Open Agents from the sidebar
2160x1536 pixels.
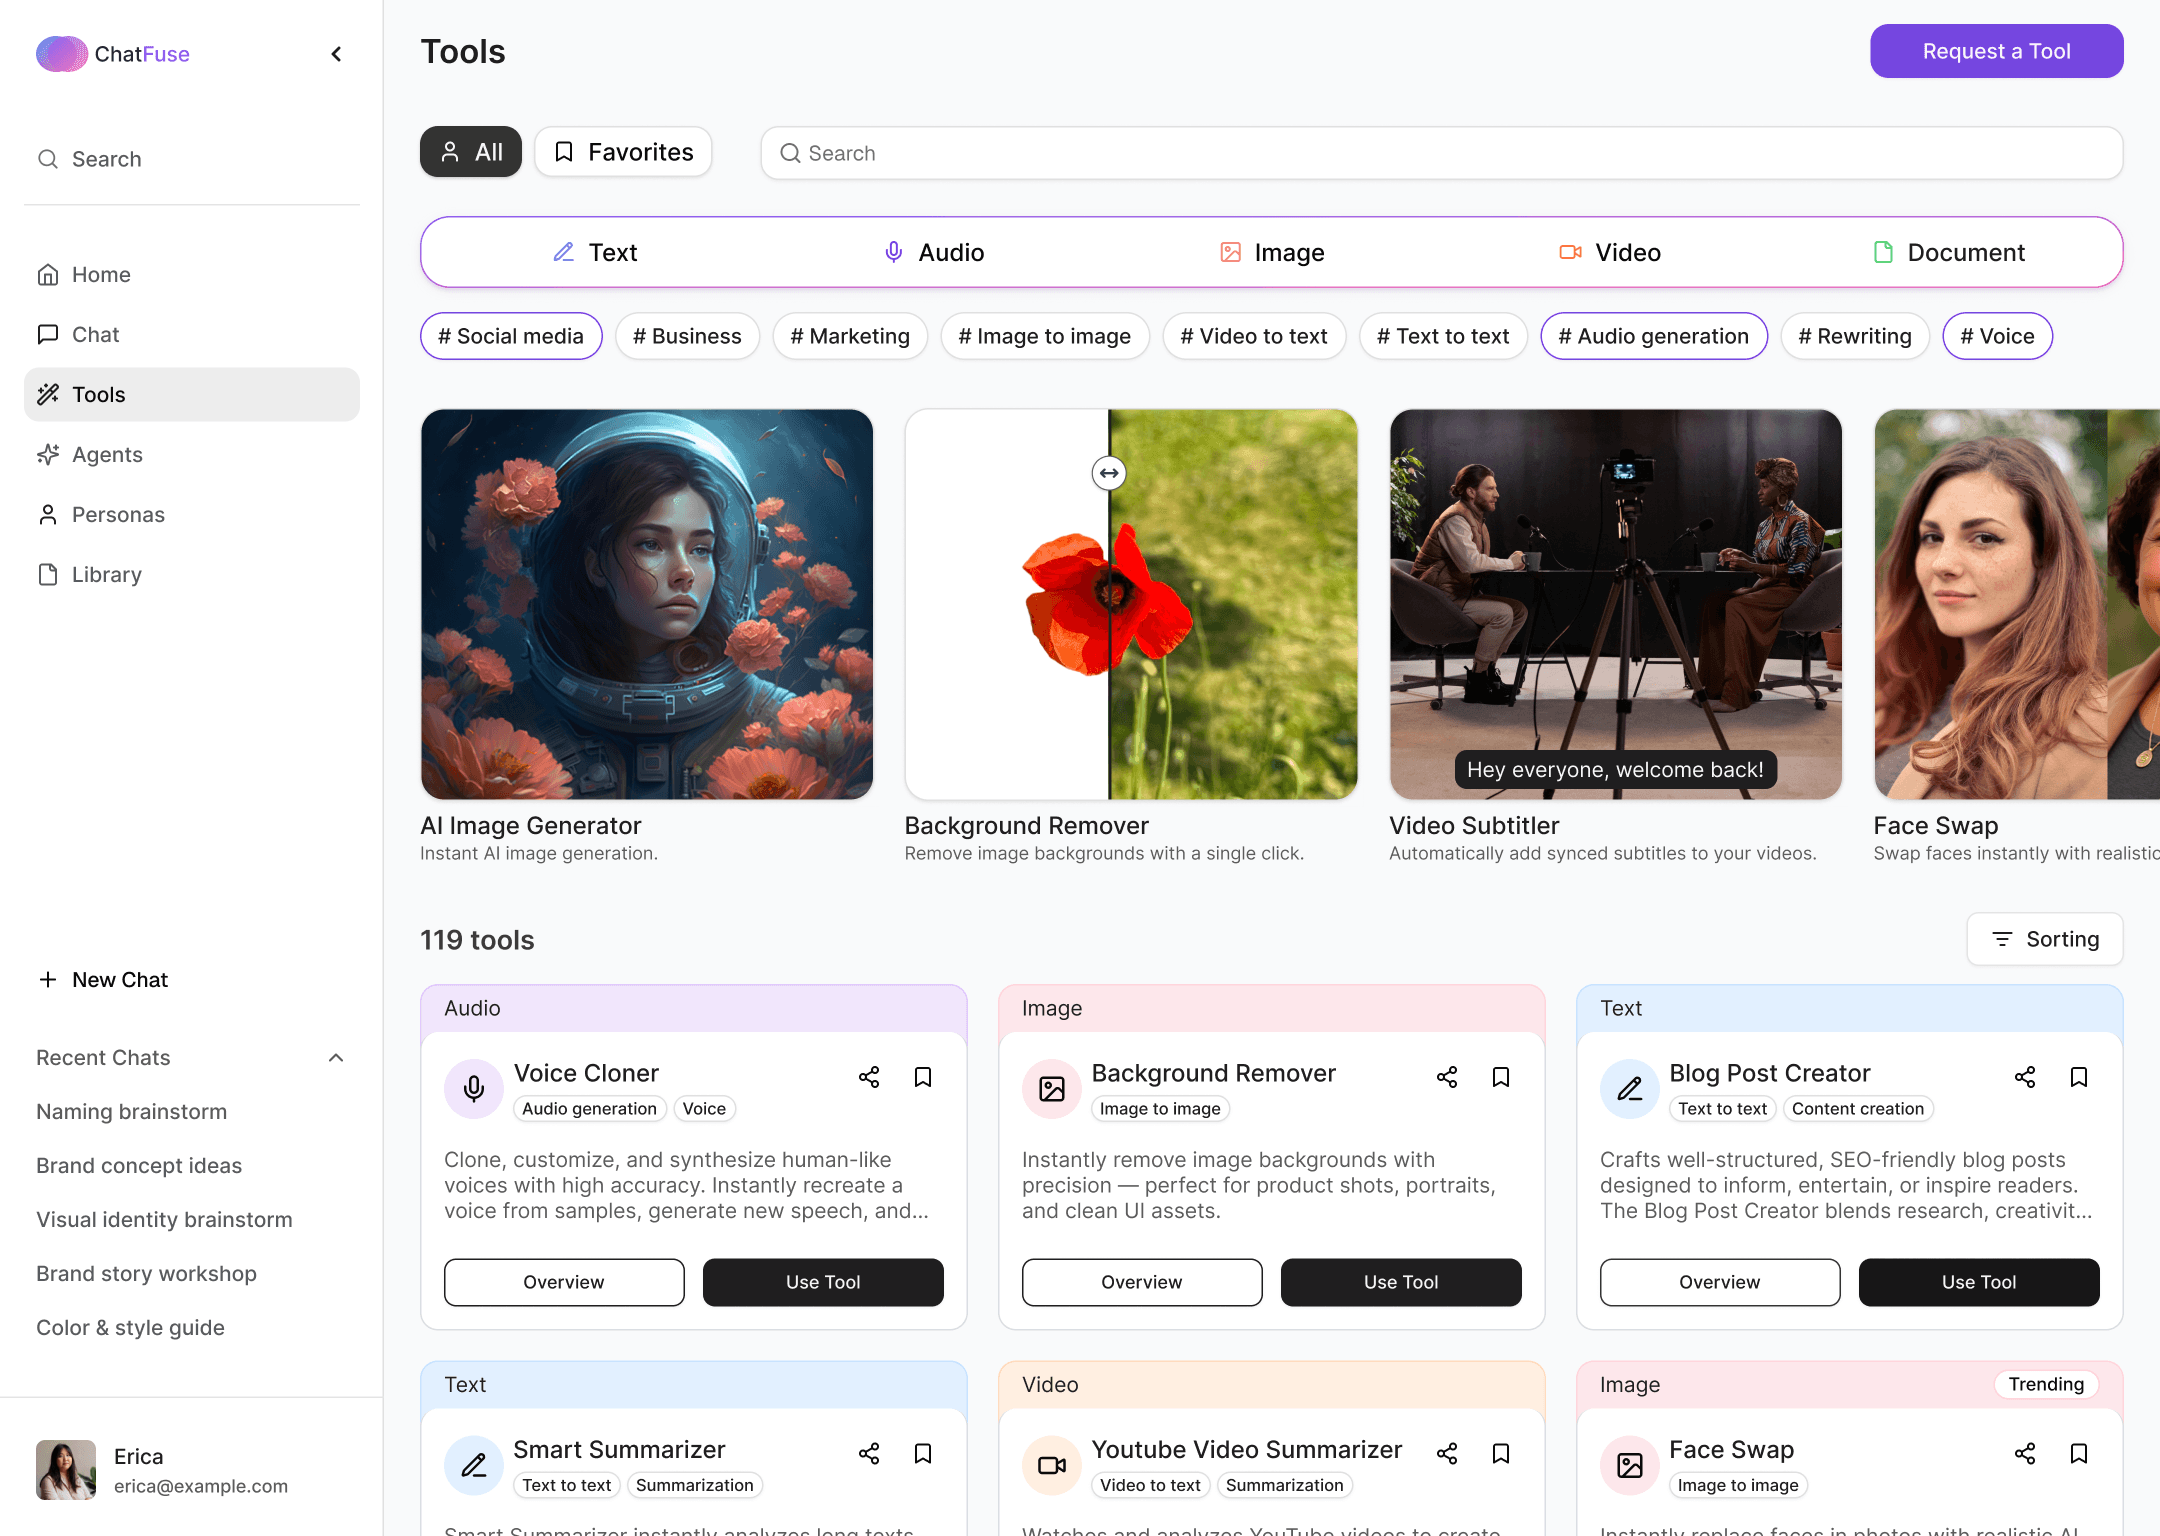tap(107, 455)
